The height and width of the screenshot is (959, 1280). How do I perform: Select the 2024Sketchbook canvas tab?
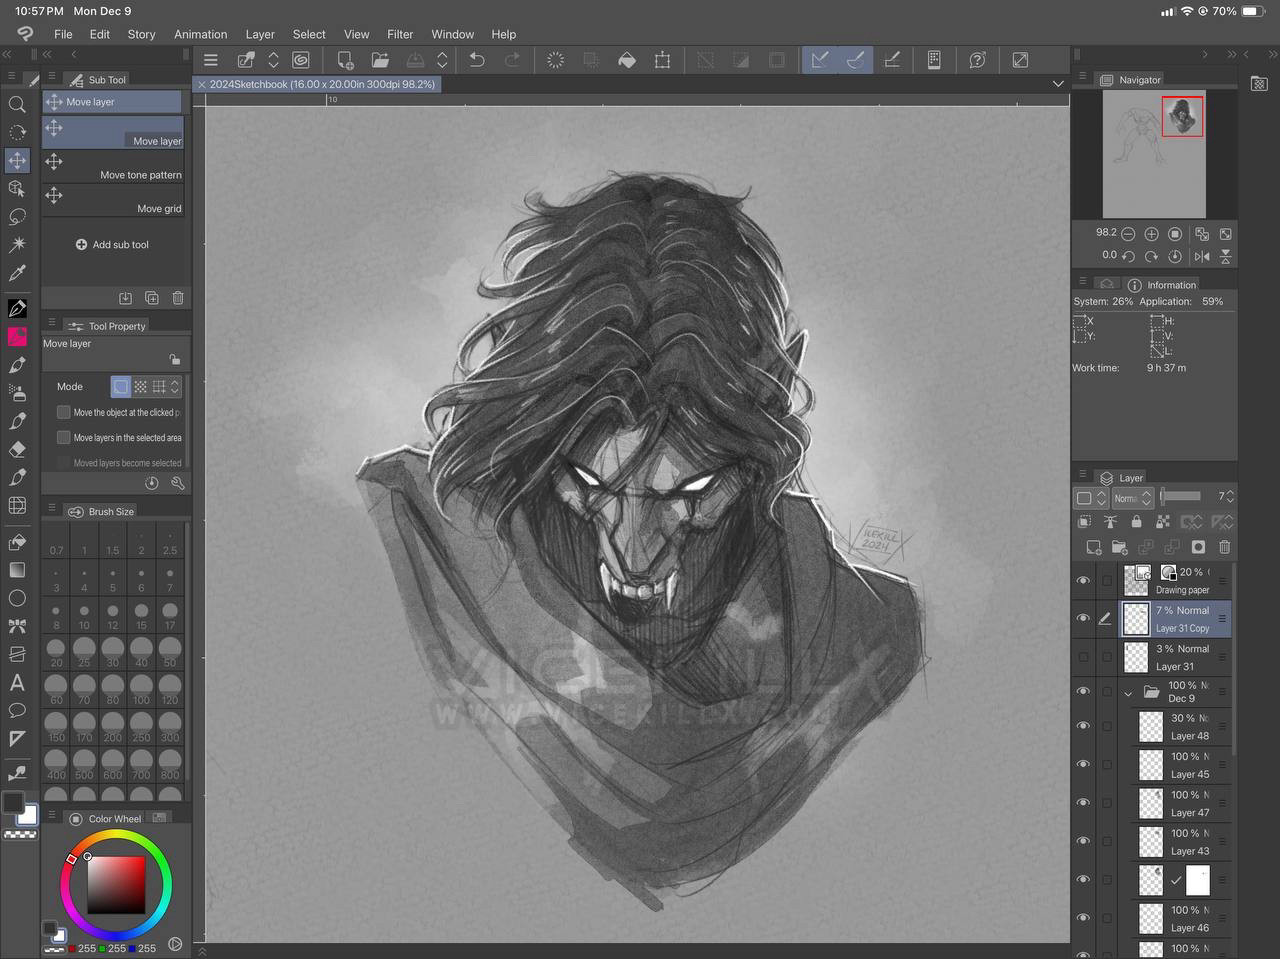pos(318,84)
